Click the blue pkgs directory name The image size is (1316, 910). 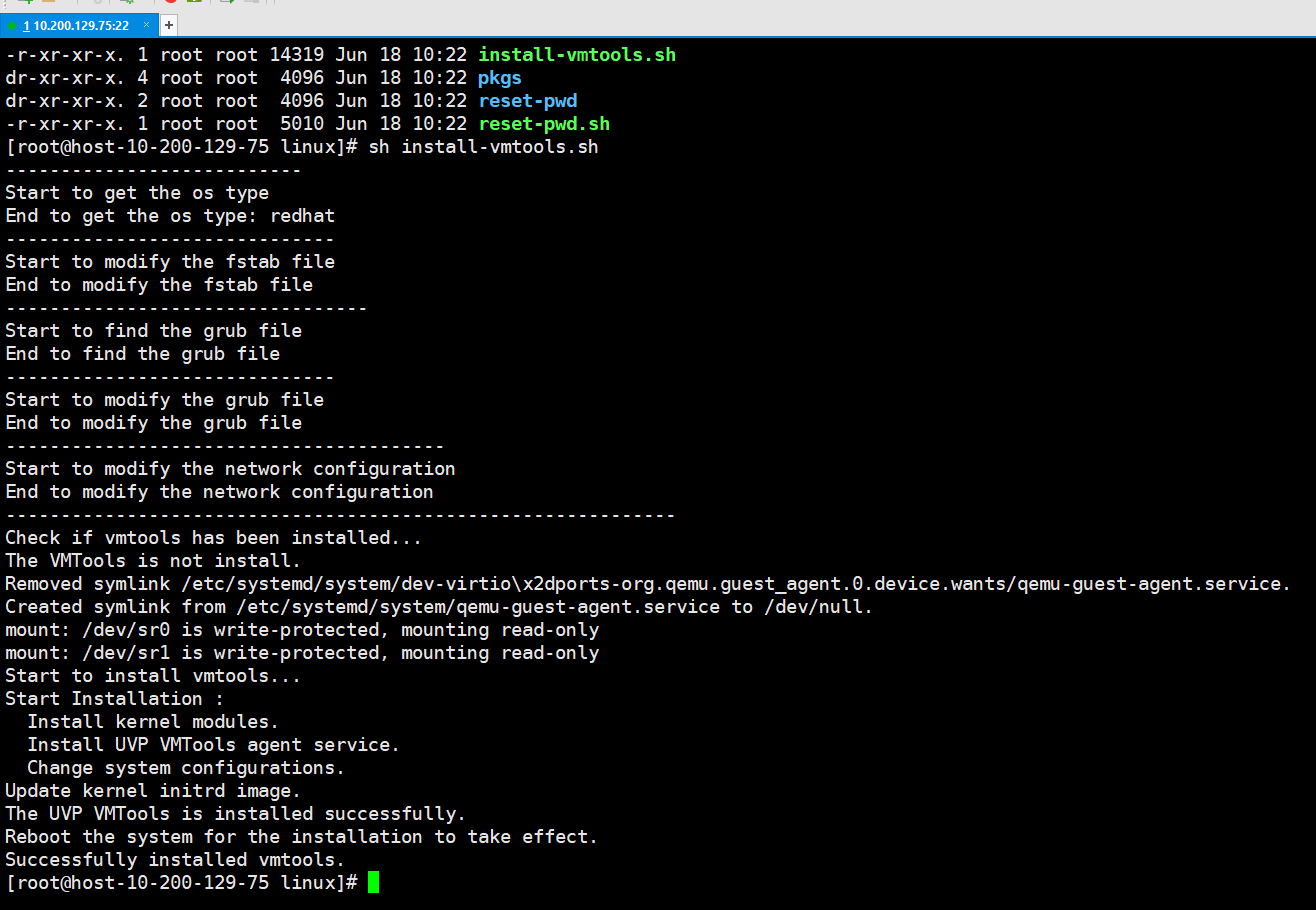tap(500, 78)
